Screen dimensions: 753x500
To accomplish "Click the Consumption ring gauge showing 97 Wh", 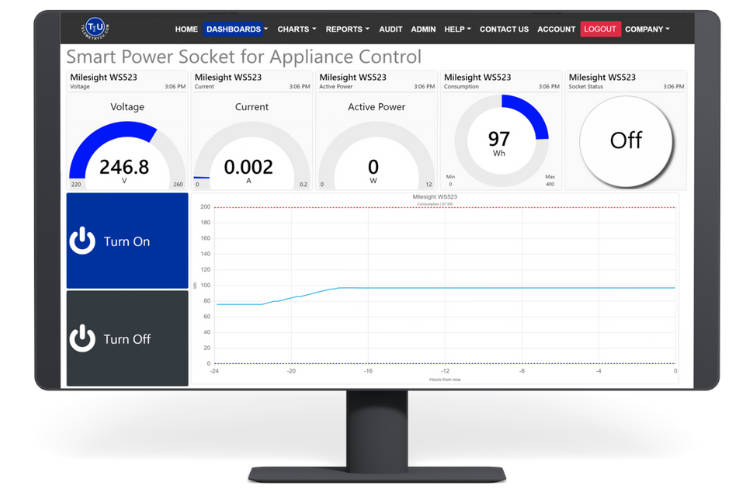I will coord(501,140).
